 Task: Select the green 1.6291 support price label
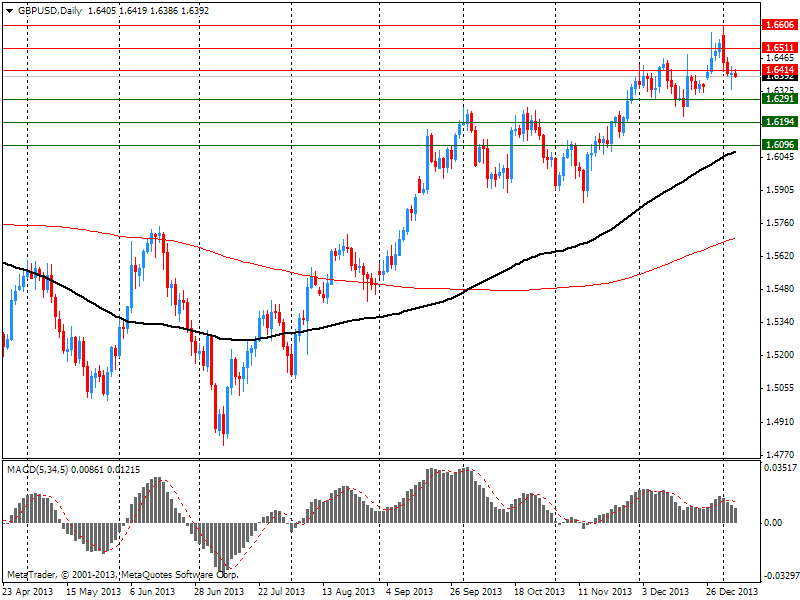(x=778, y=99)
